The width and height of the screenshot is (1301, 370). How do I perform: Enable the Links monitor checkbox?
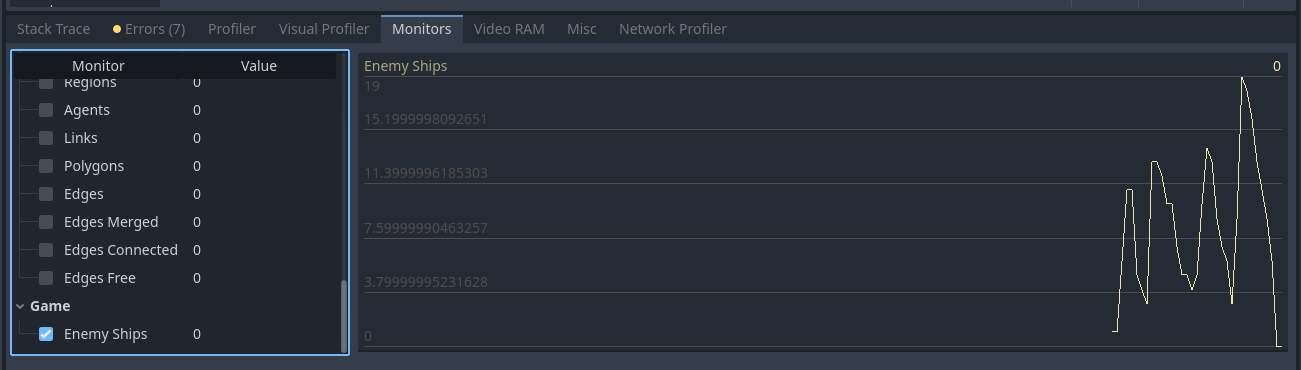(46, 138)
